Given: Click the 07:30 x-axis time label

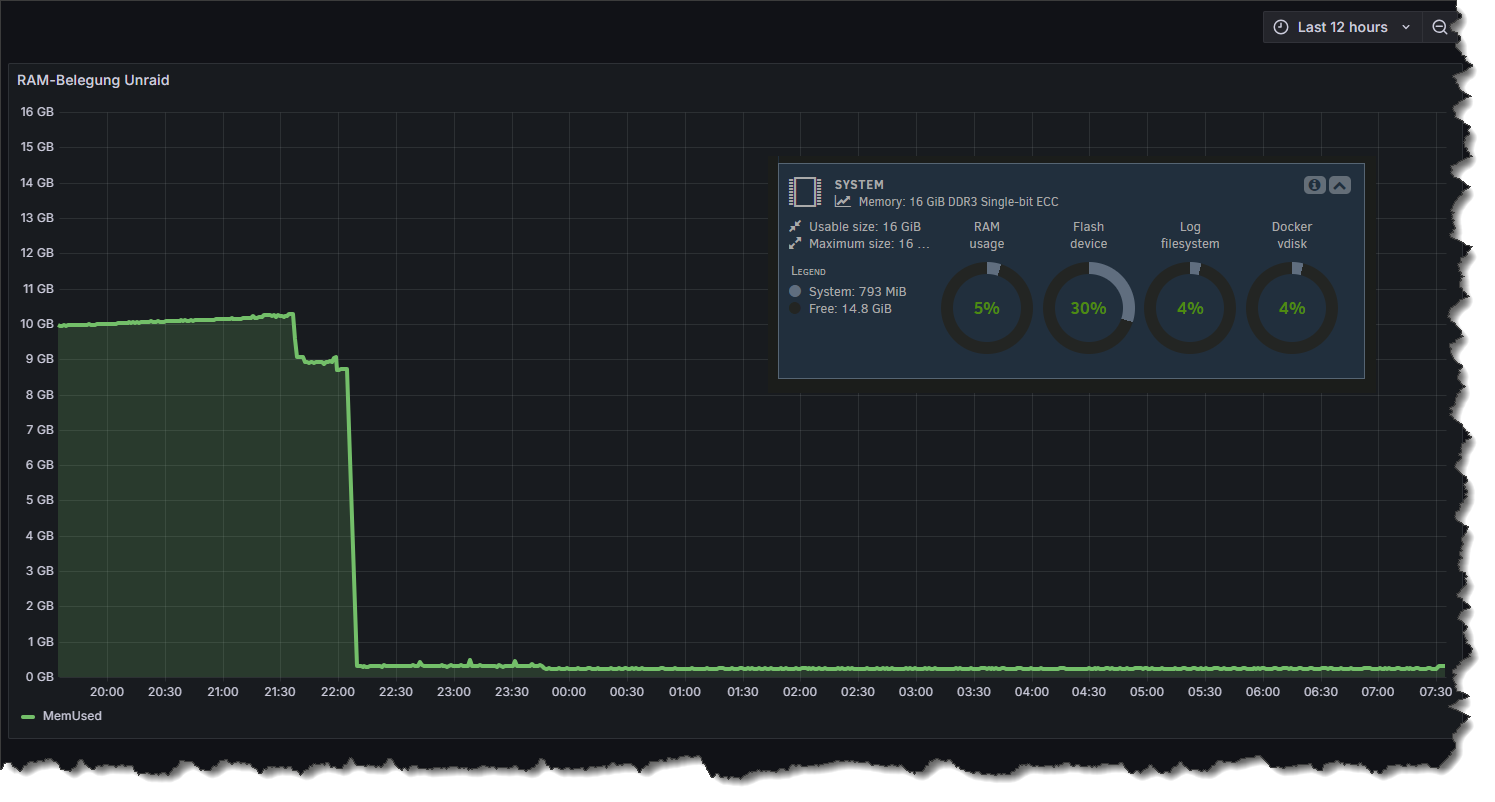Looking at the screenshot, I should pos(1436,692).
